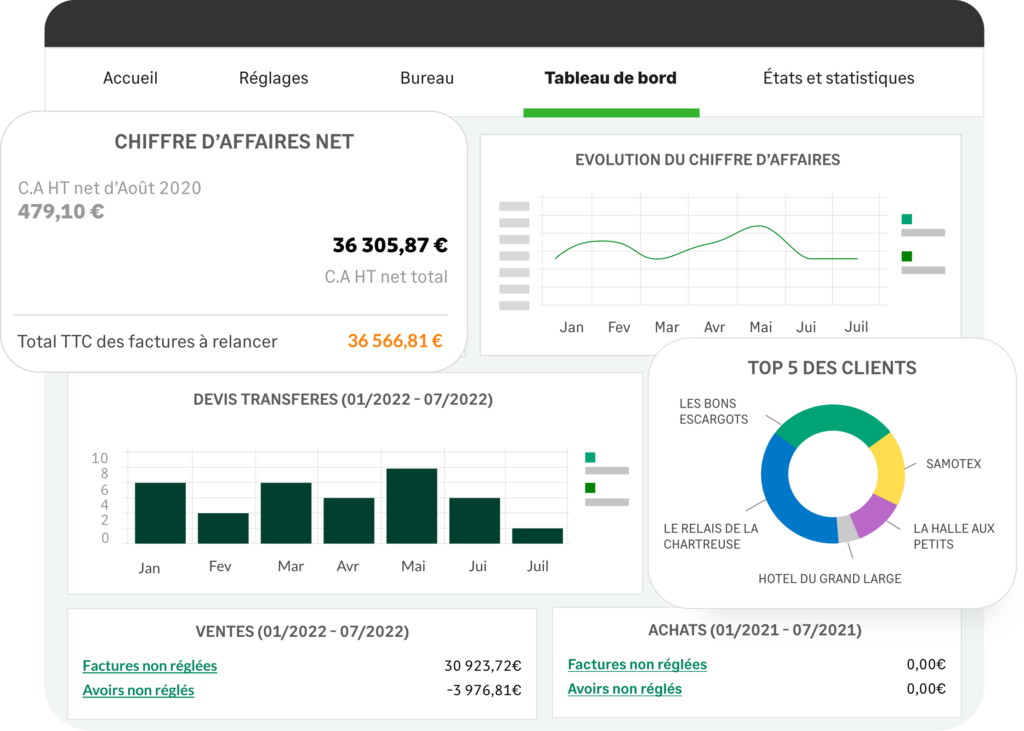Viewport: 1024px width, 731px height.
Task: Click the orange 36 566,81 € amount to follow up
Action: [x=395, y=341]
